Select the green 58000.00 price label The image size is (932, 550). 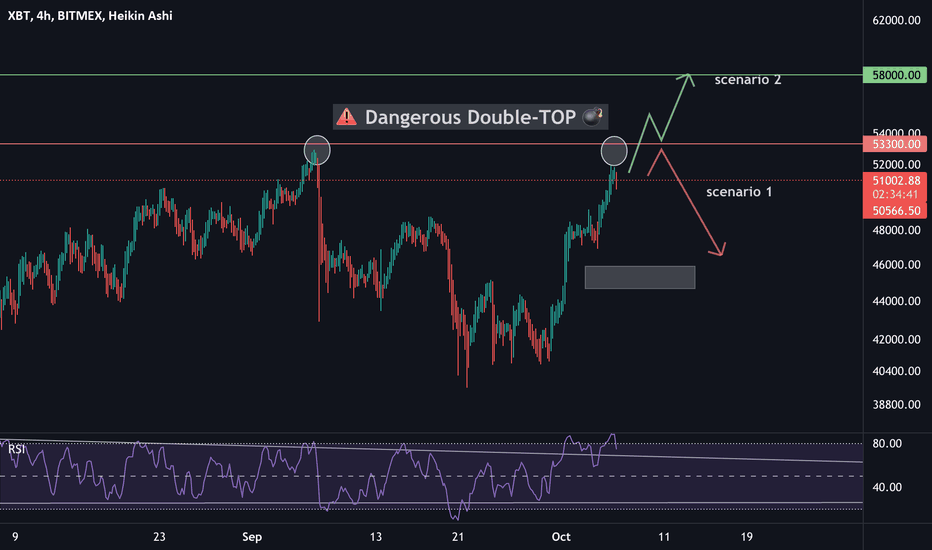tap(895, 75)
